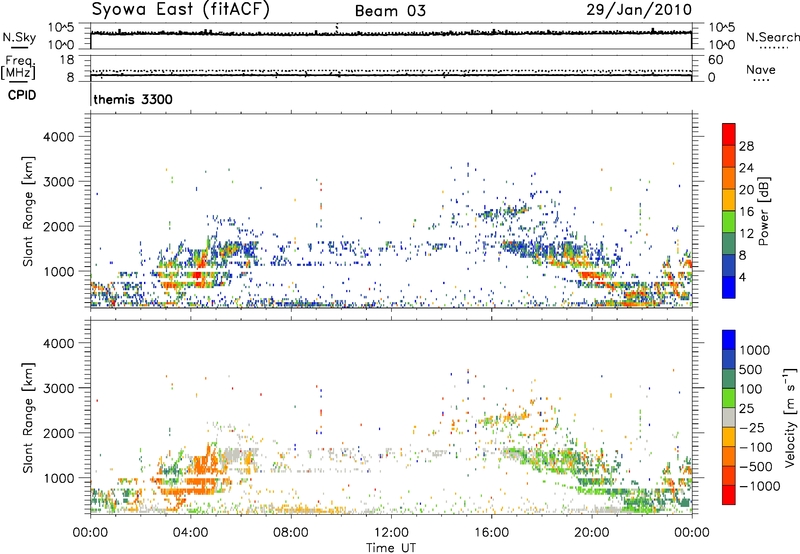
Task: Pick the light green segment of Velocity colorbar
Action: coord(729,398)
